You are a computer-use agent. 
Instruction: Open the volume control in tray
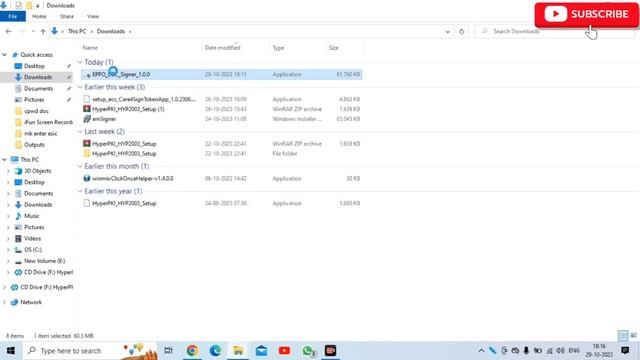(x=560, y=351)
